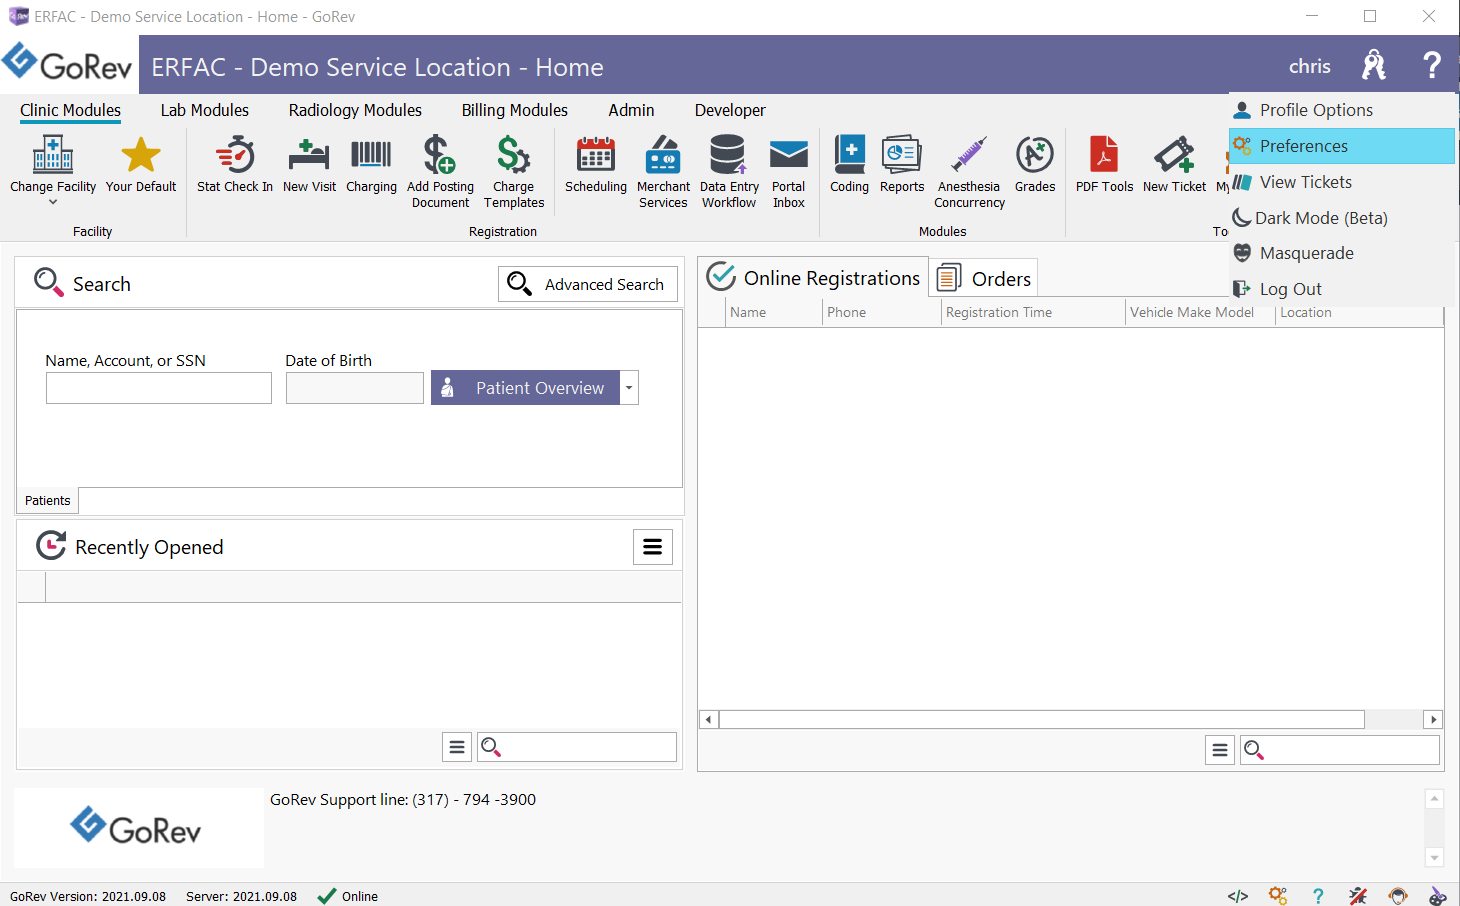Click the horizontal scrollbar thumb in registrations

(x=1042, y=719)
